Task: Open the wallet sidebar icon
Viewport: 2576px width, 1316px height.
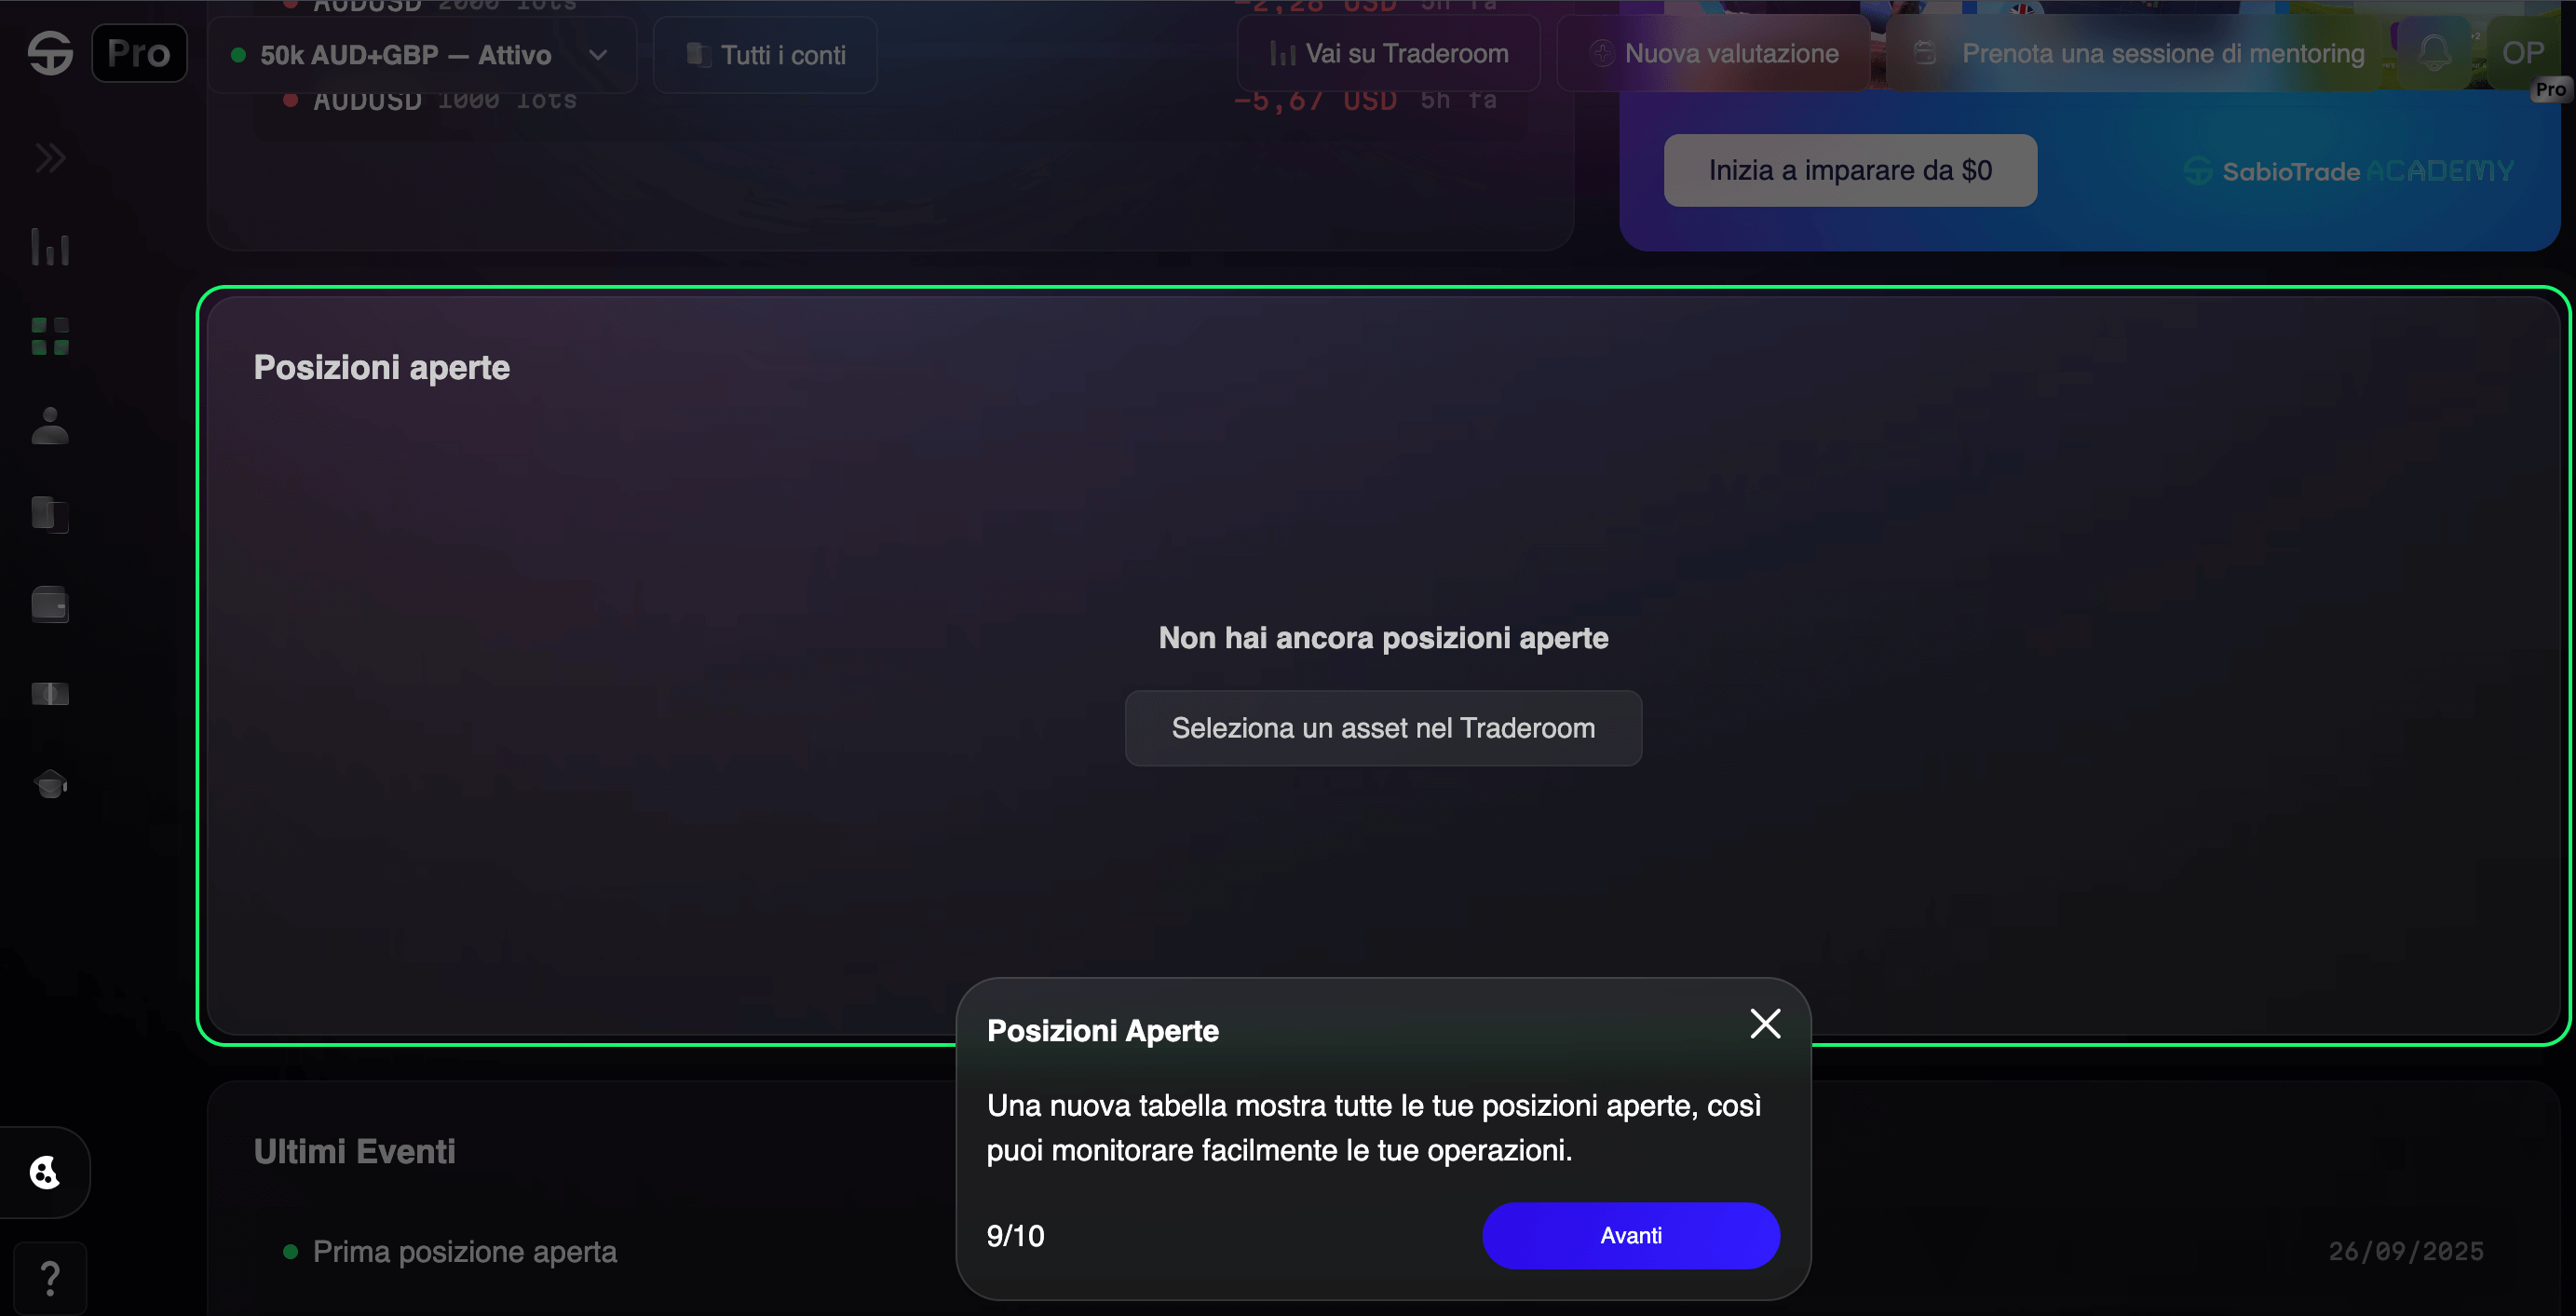Action: click(50, 604)
